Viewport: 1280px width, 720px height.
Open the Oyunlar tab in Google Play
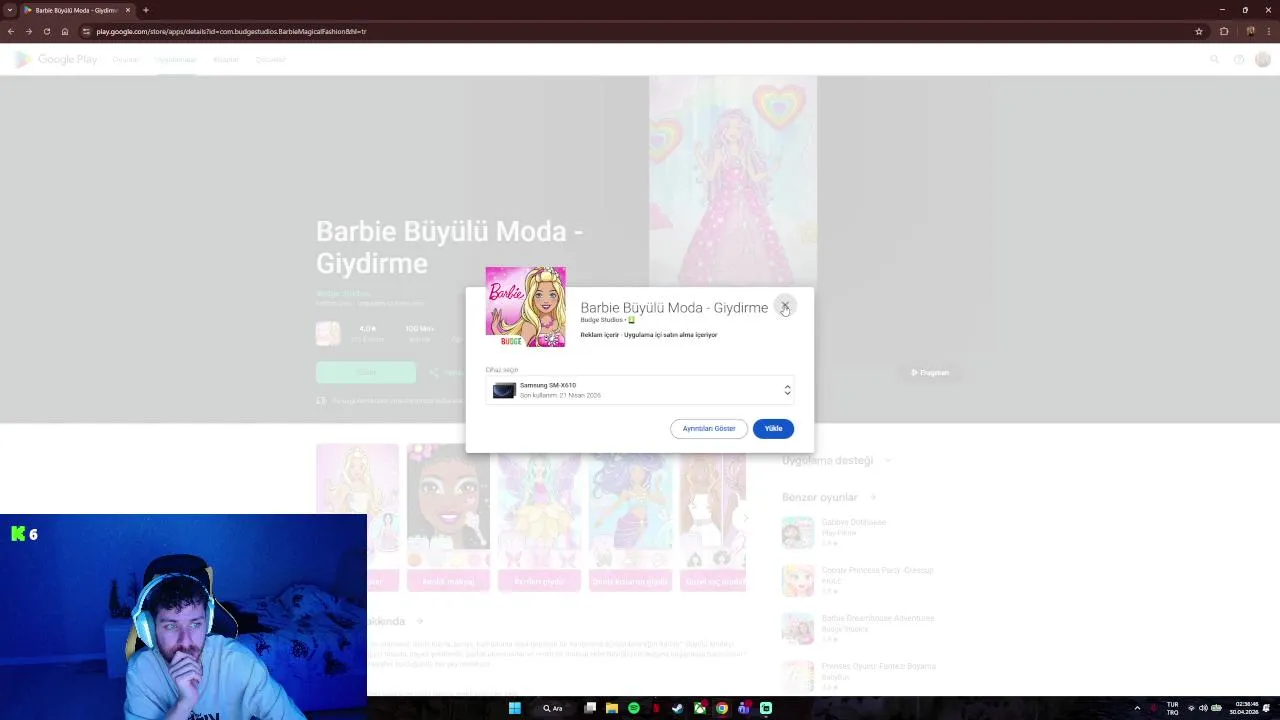pos(126,60)
